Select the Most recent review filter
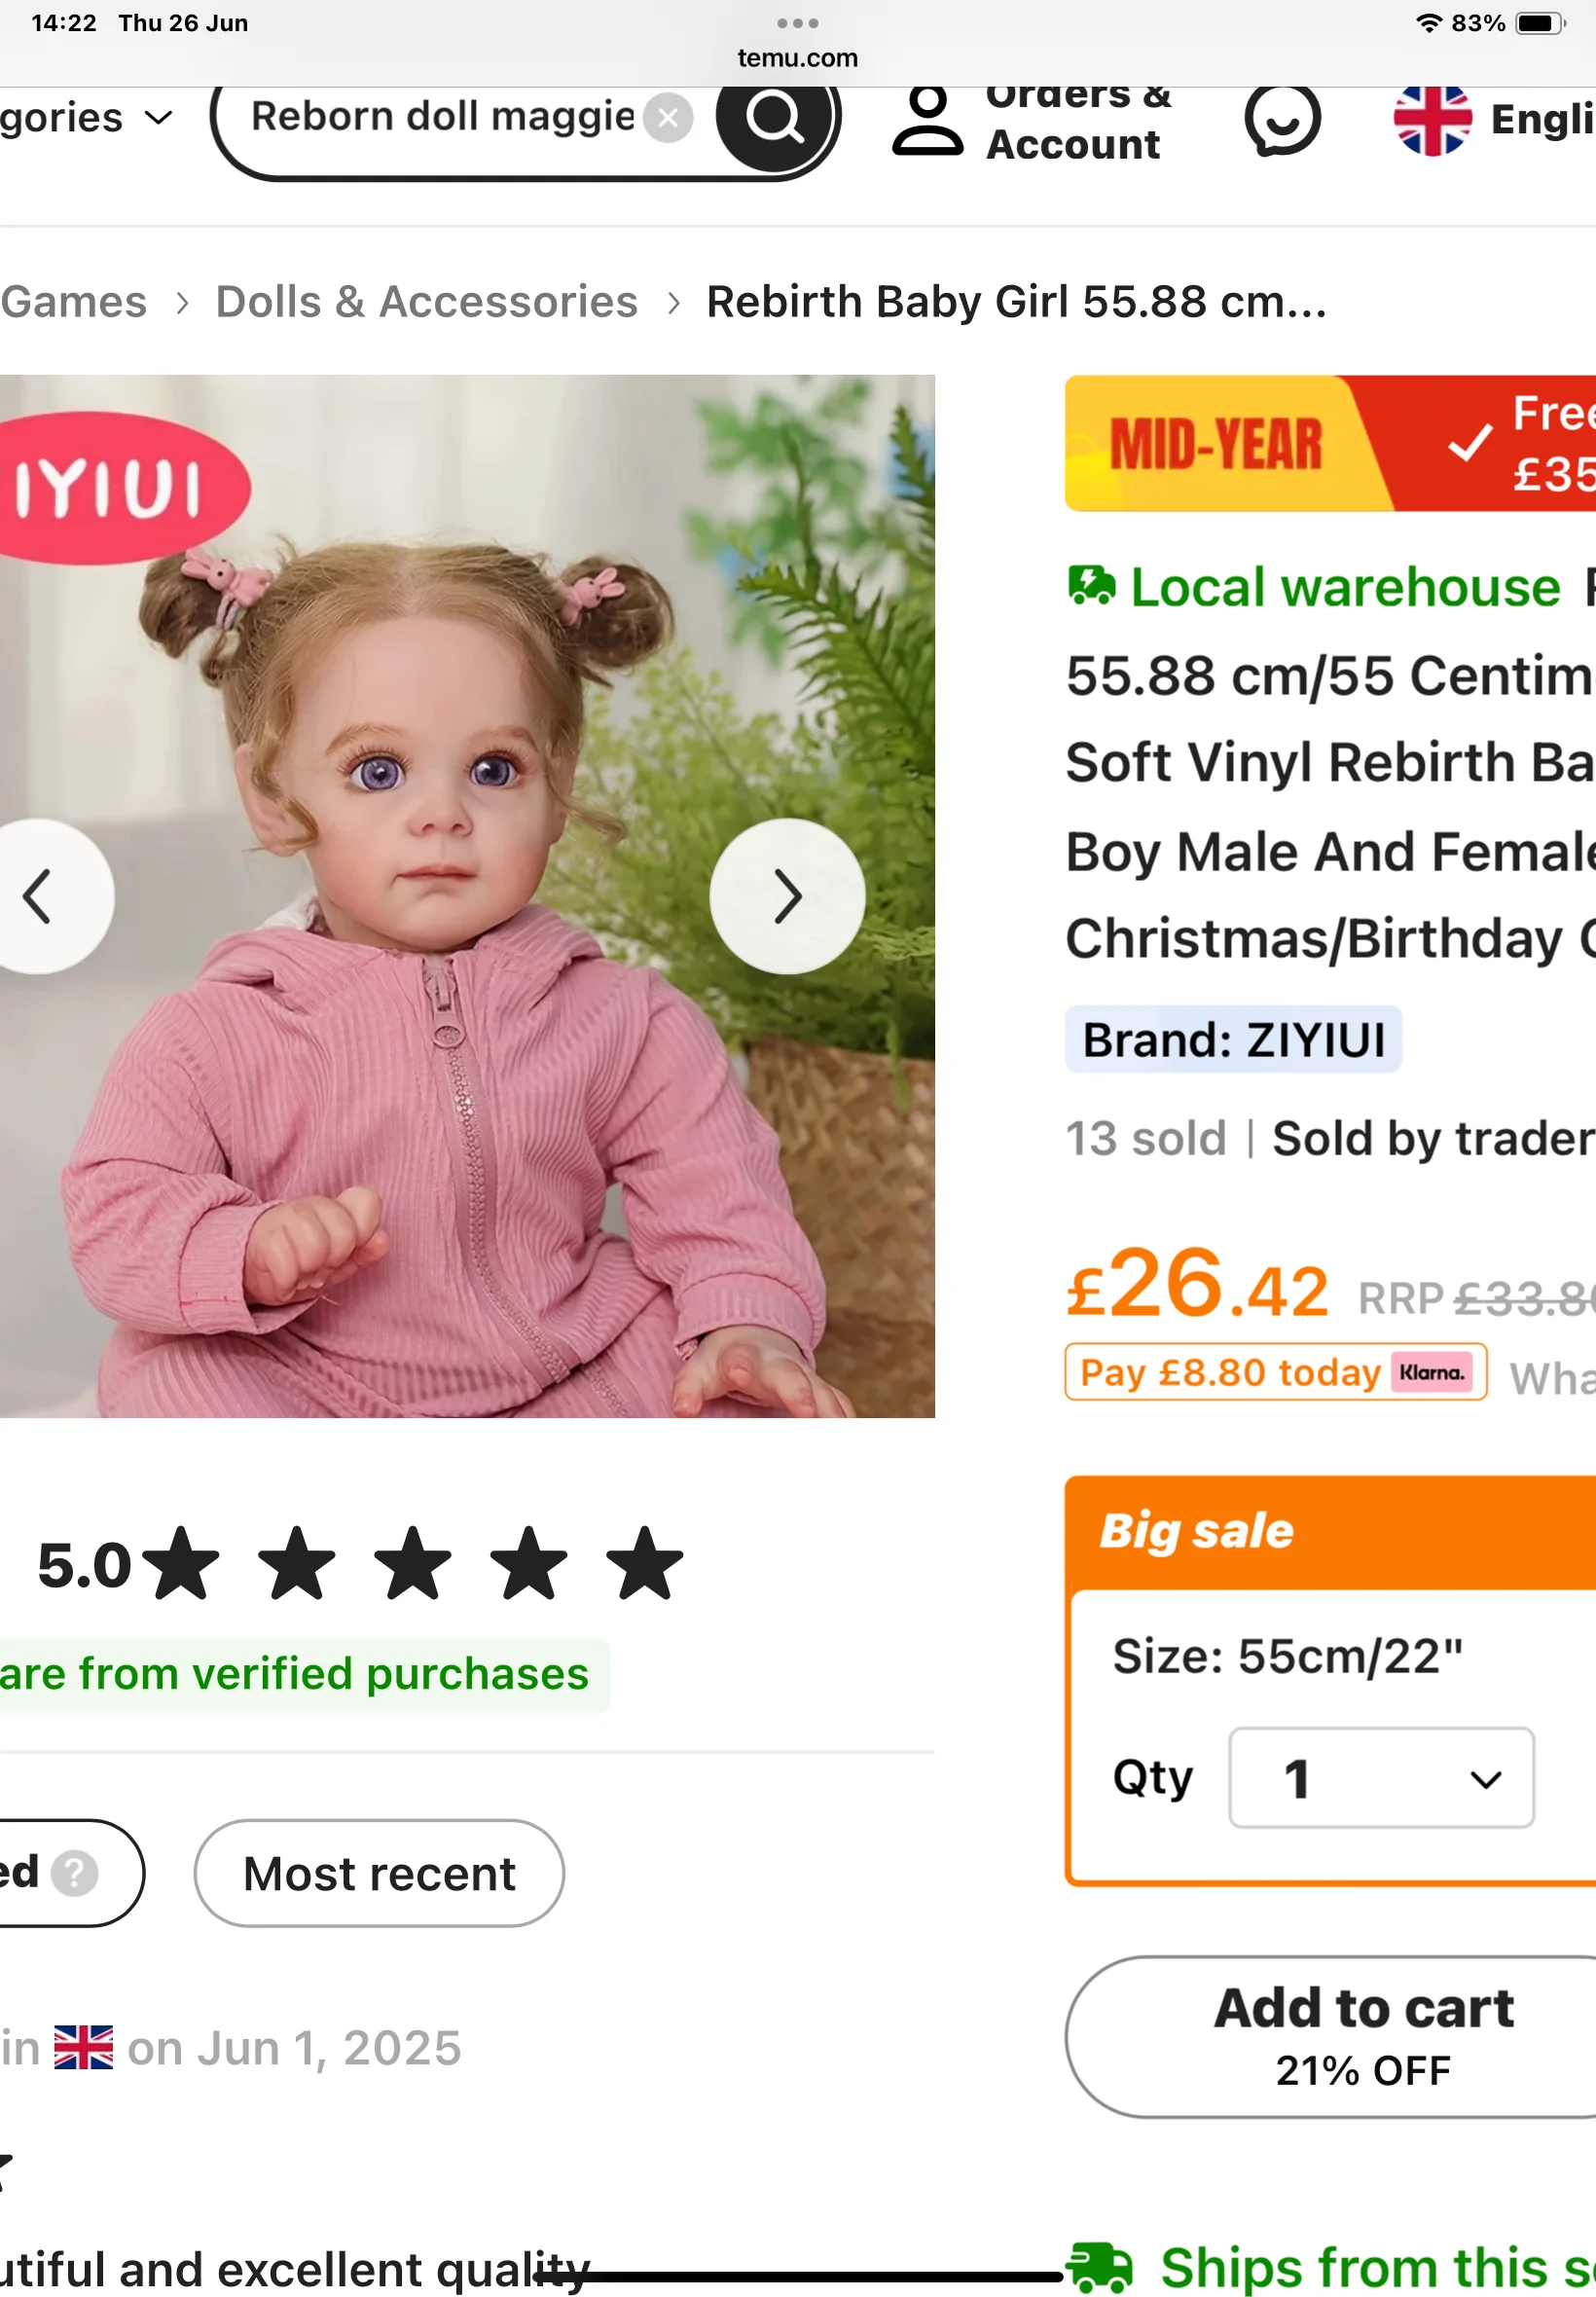Viewport: 1596px width, 2297px height. point(379,1873)
